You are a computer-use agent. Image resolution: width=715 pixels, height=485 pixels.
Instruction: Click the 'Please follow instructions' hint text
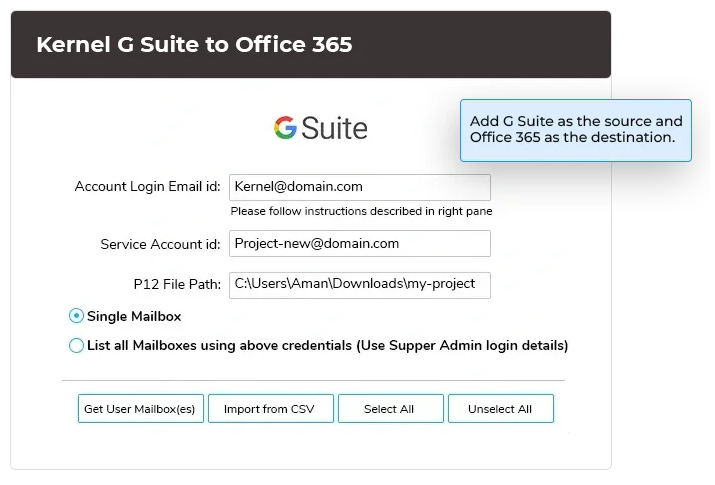[361, 211]
